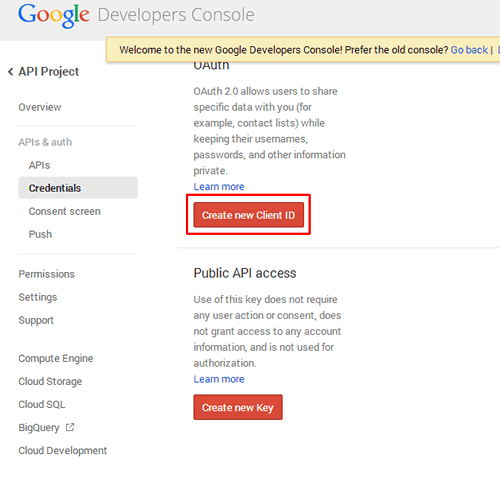Viewport: 500px width, 482px height.
Task: Open Cloud SQL section
Action: click(42, 404)
